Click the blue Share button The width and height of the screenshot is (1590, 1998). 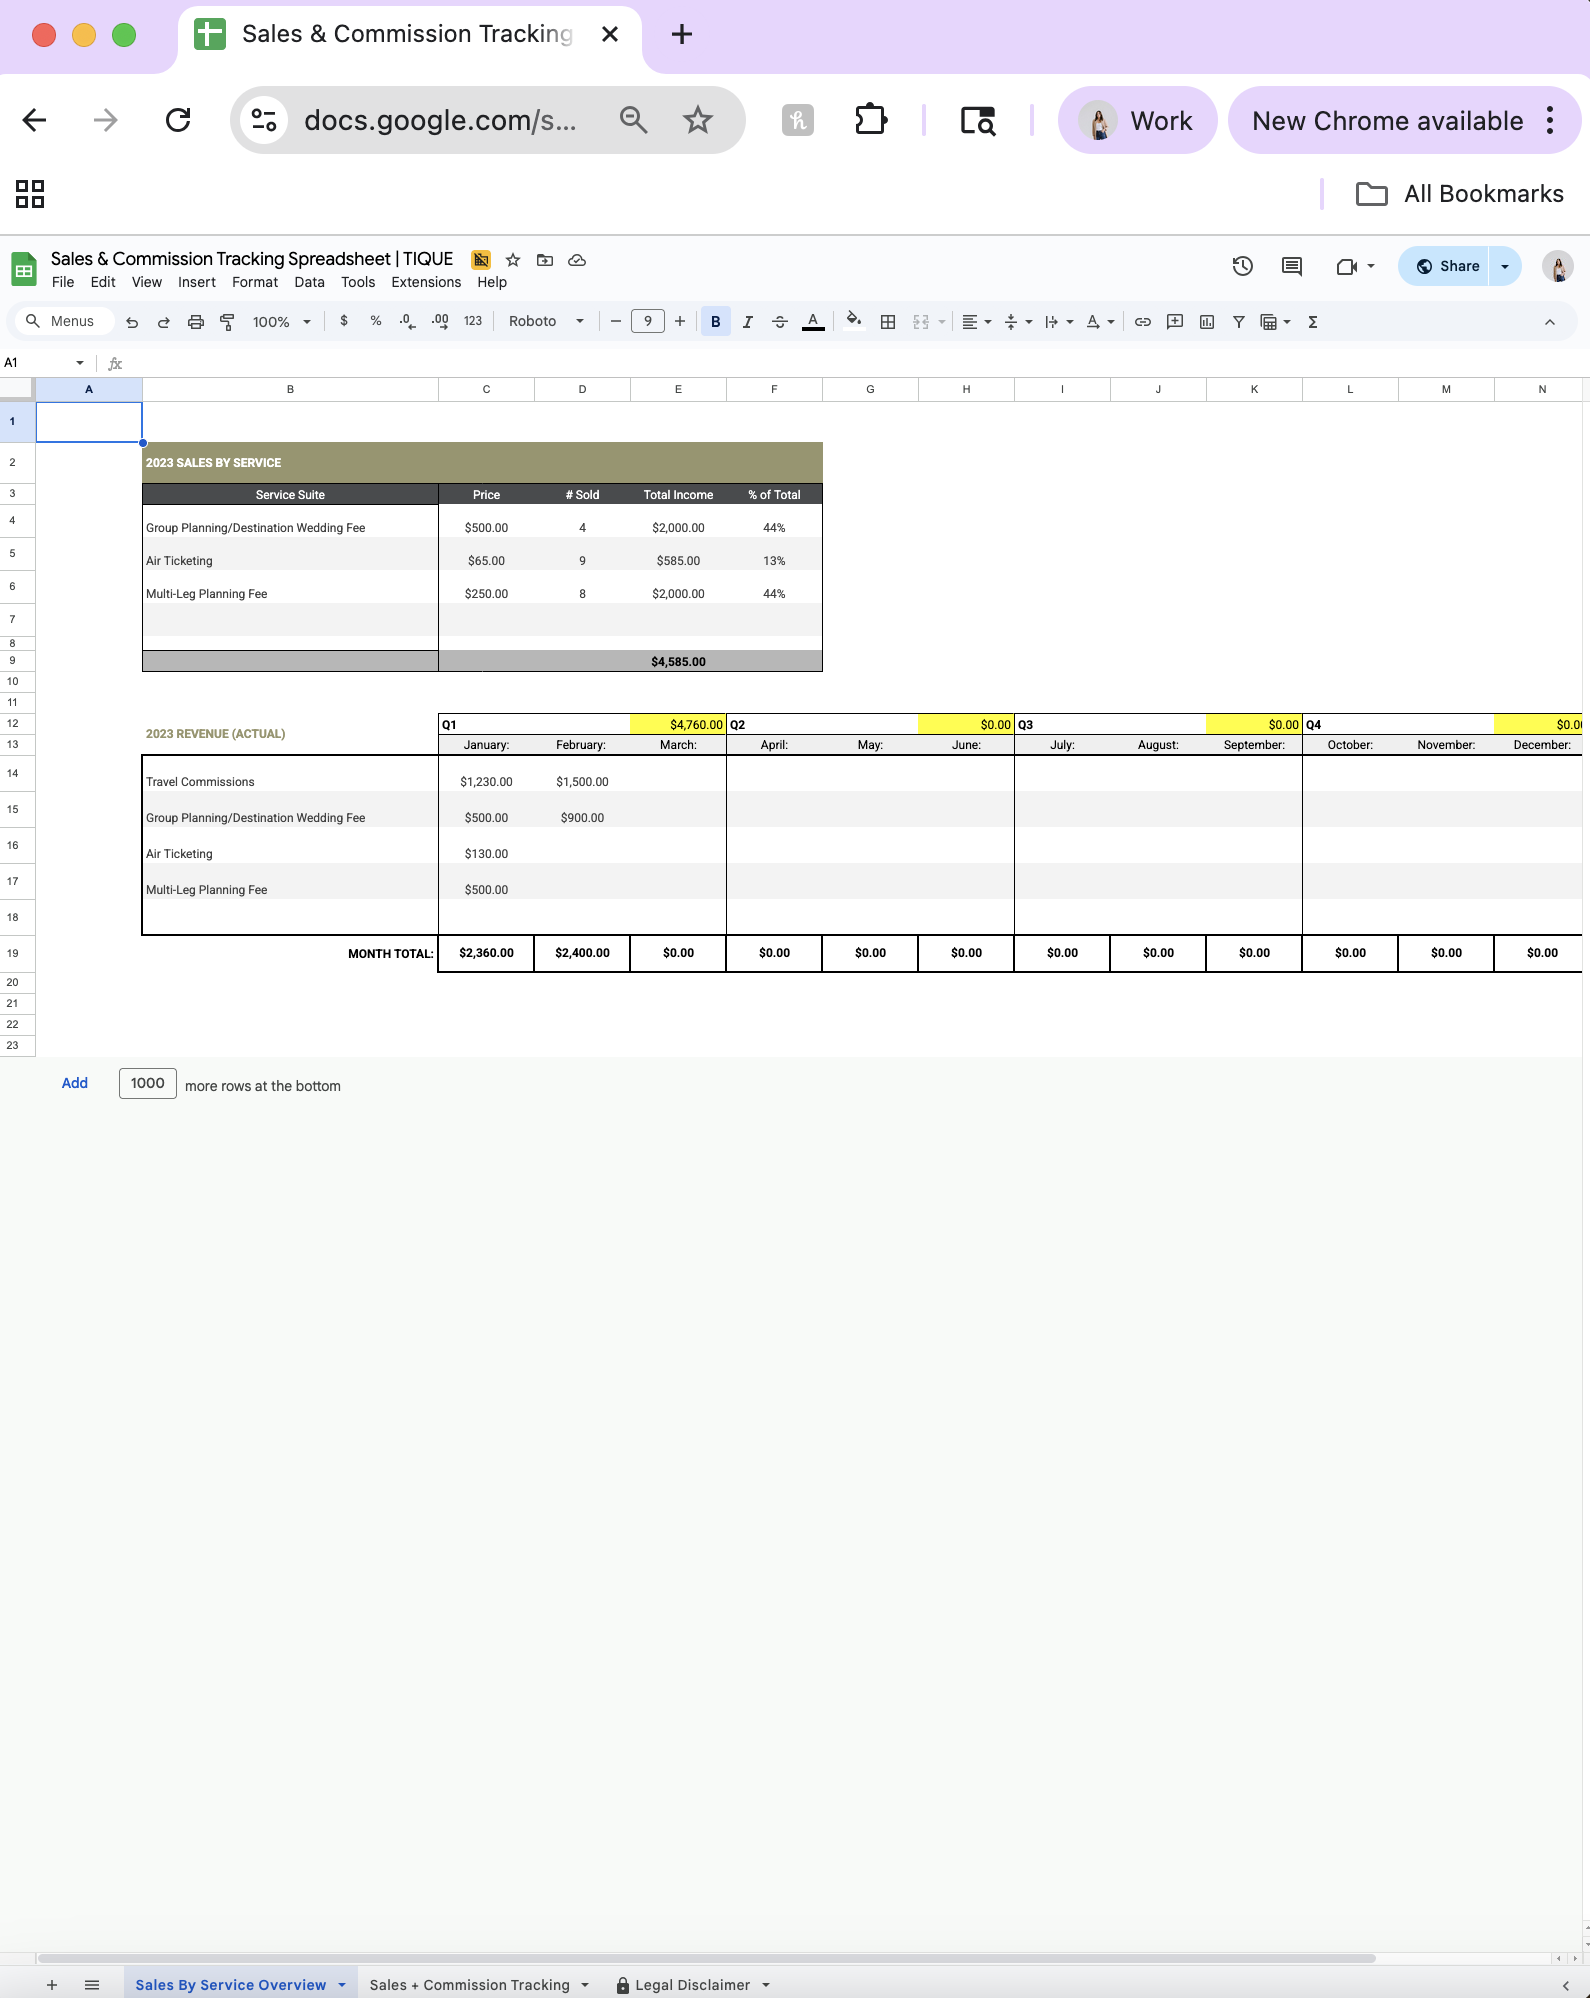(1446, 266)
